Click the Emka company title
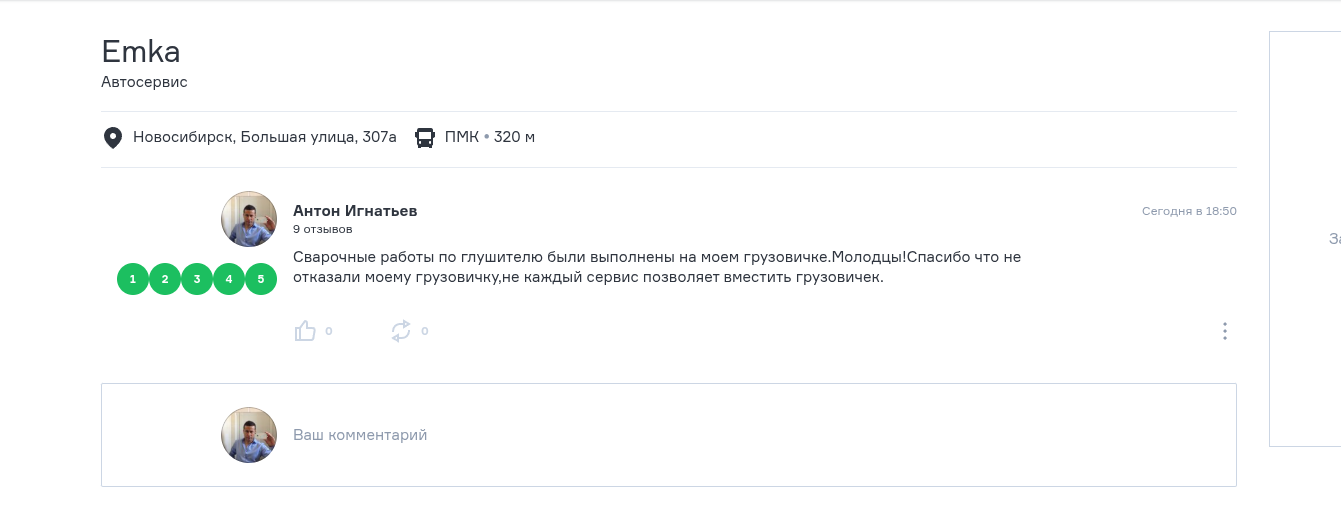The height and width of the screenshot is (511, 1341). pos(141,51)
